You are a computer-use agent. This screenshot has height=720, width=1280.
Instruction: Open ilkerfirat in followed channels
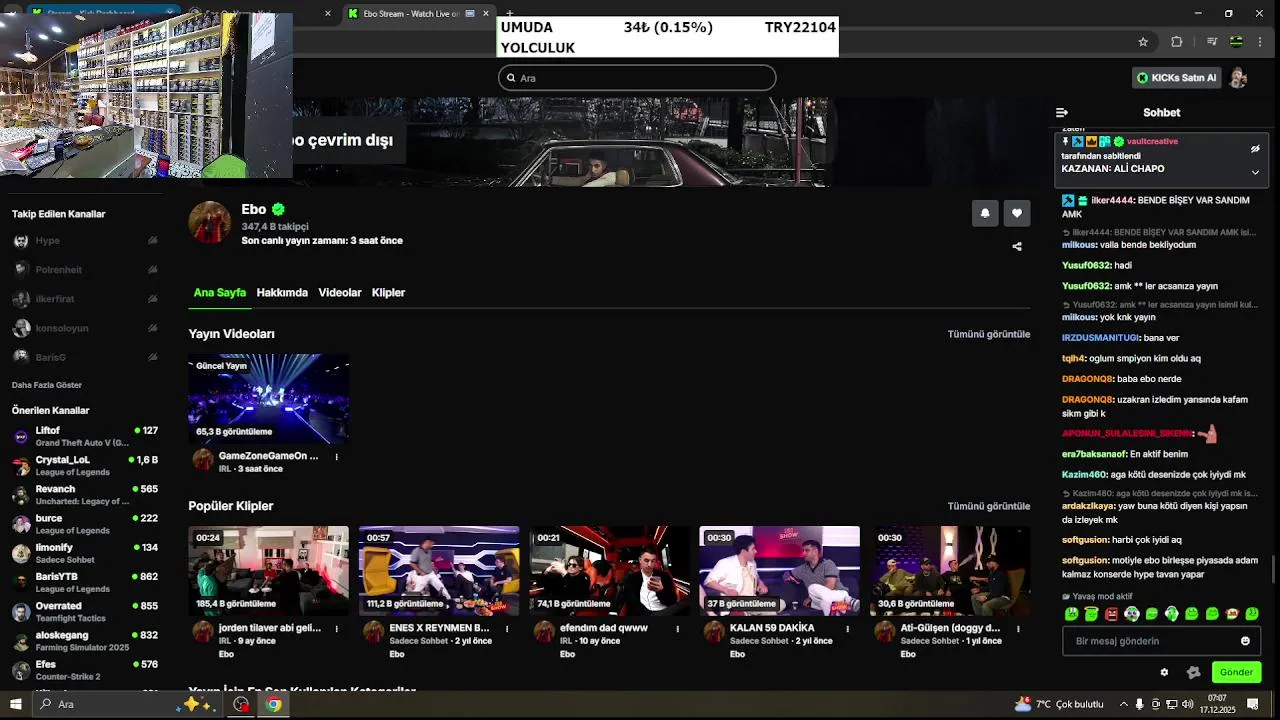(x=85, y=299)
